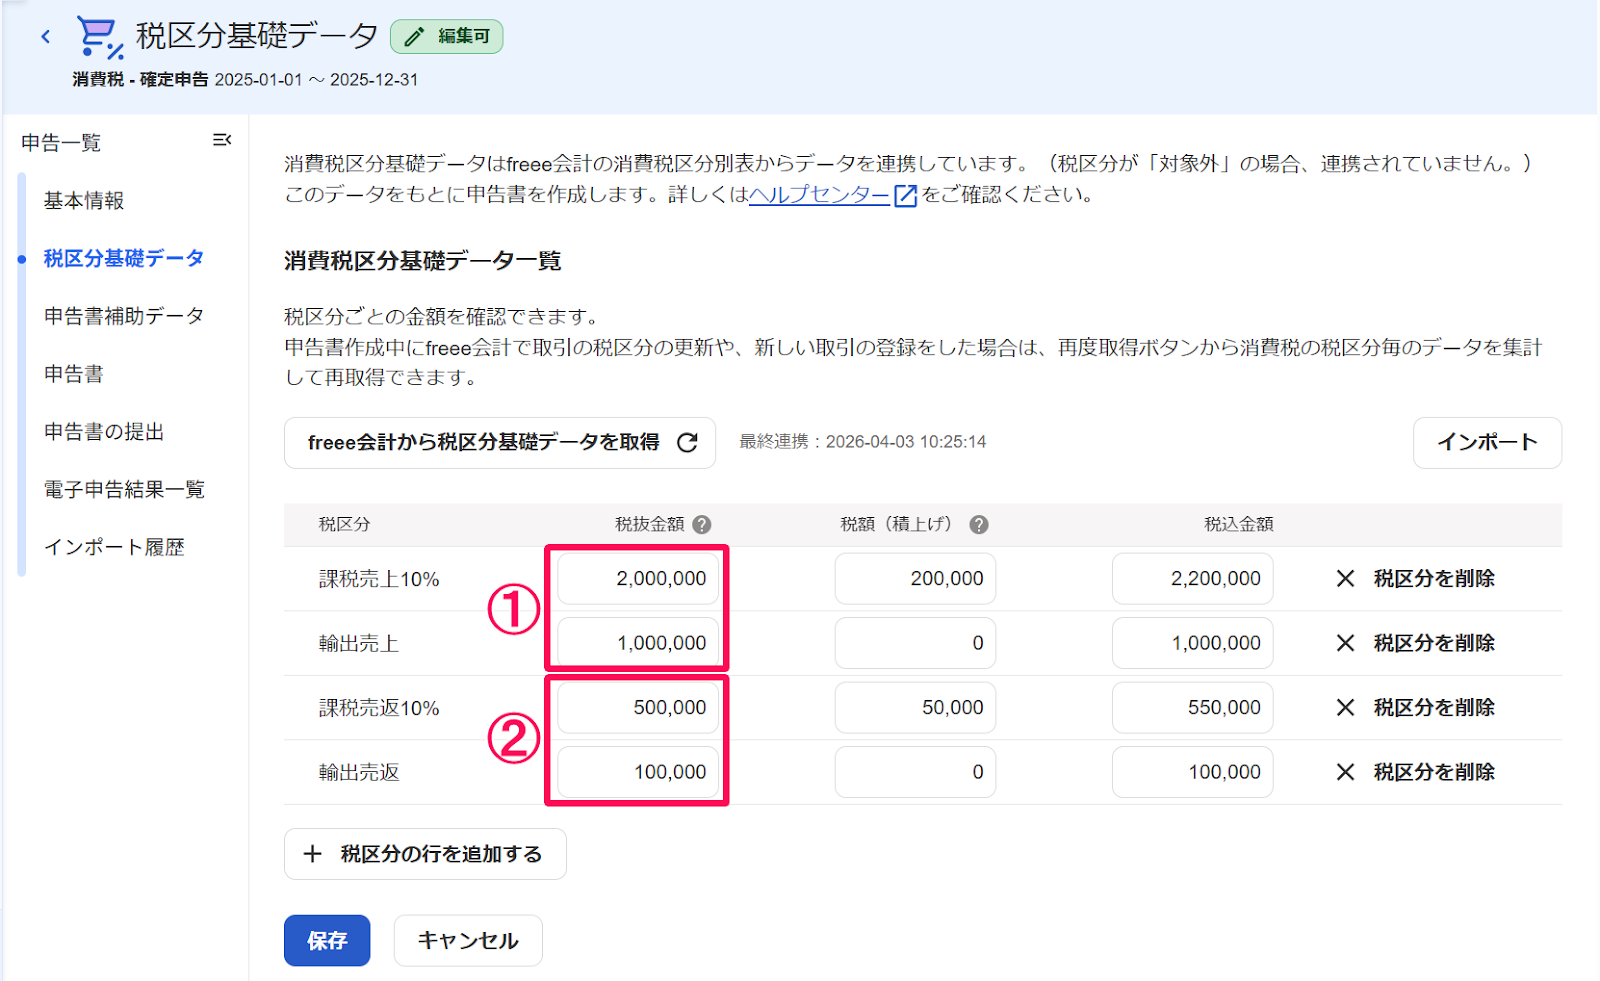This screenshot has height=981, width=1600.
Task: Click the 編集可 editable badge
Action: coord(446,37)
